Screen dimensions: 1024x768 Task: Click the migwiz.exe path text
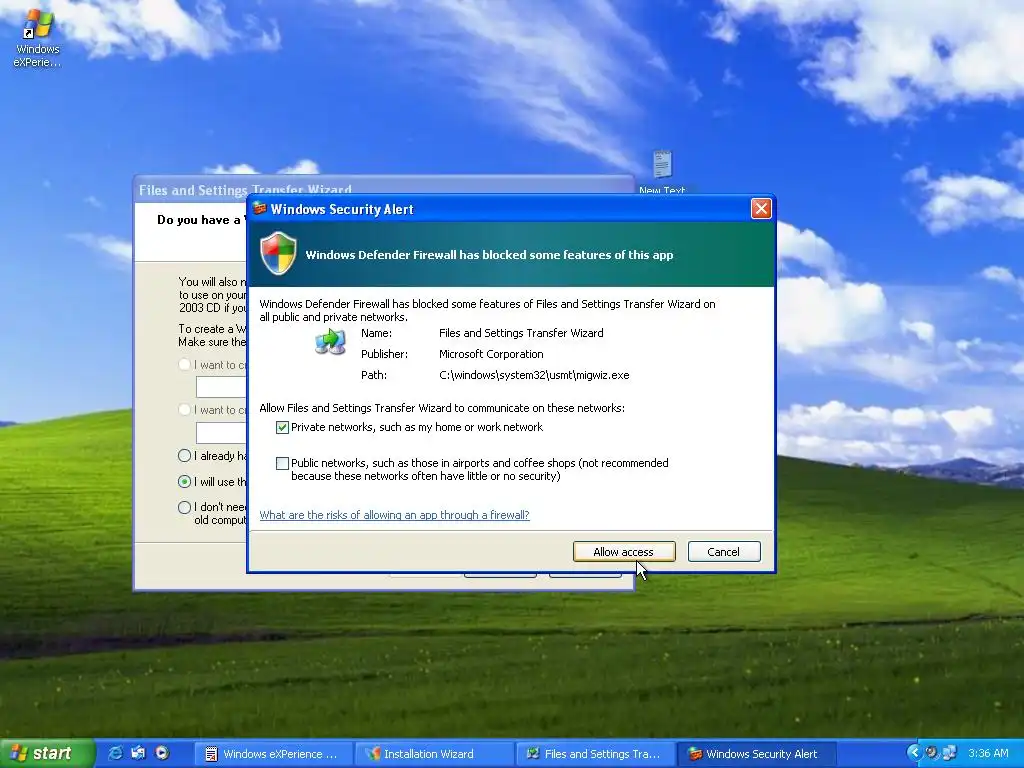(x=534, y=375)
